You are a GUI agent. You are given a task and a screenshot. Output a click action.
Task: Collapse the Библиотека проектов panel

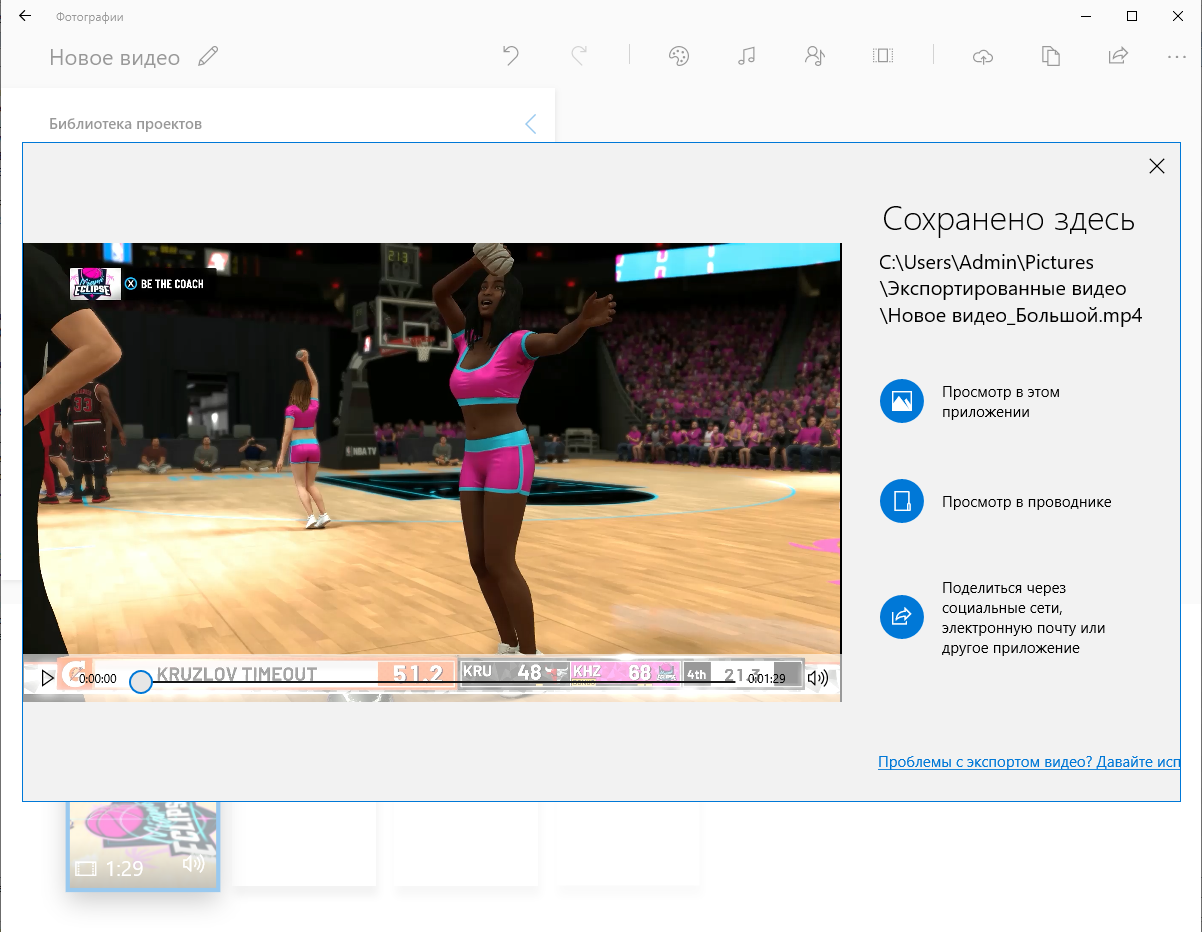pos(530,124)
